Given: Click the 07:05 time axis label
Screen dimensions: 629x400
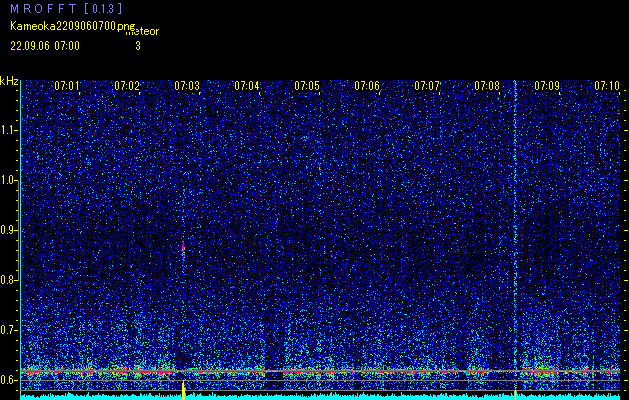Looking at the screenshot, I should (307, 86).
